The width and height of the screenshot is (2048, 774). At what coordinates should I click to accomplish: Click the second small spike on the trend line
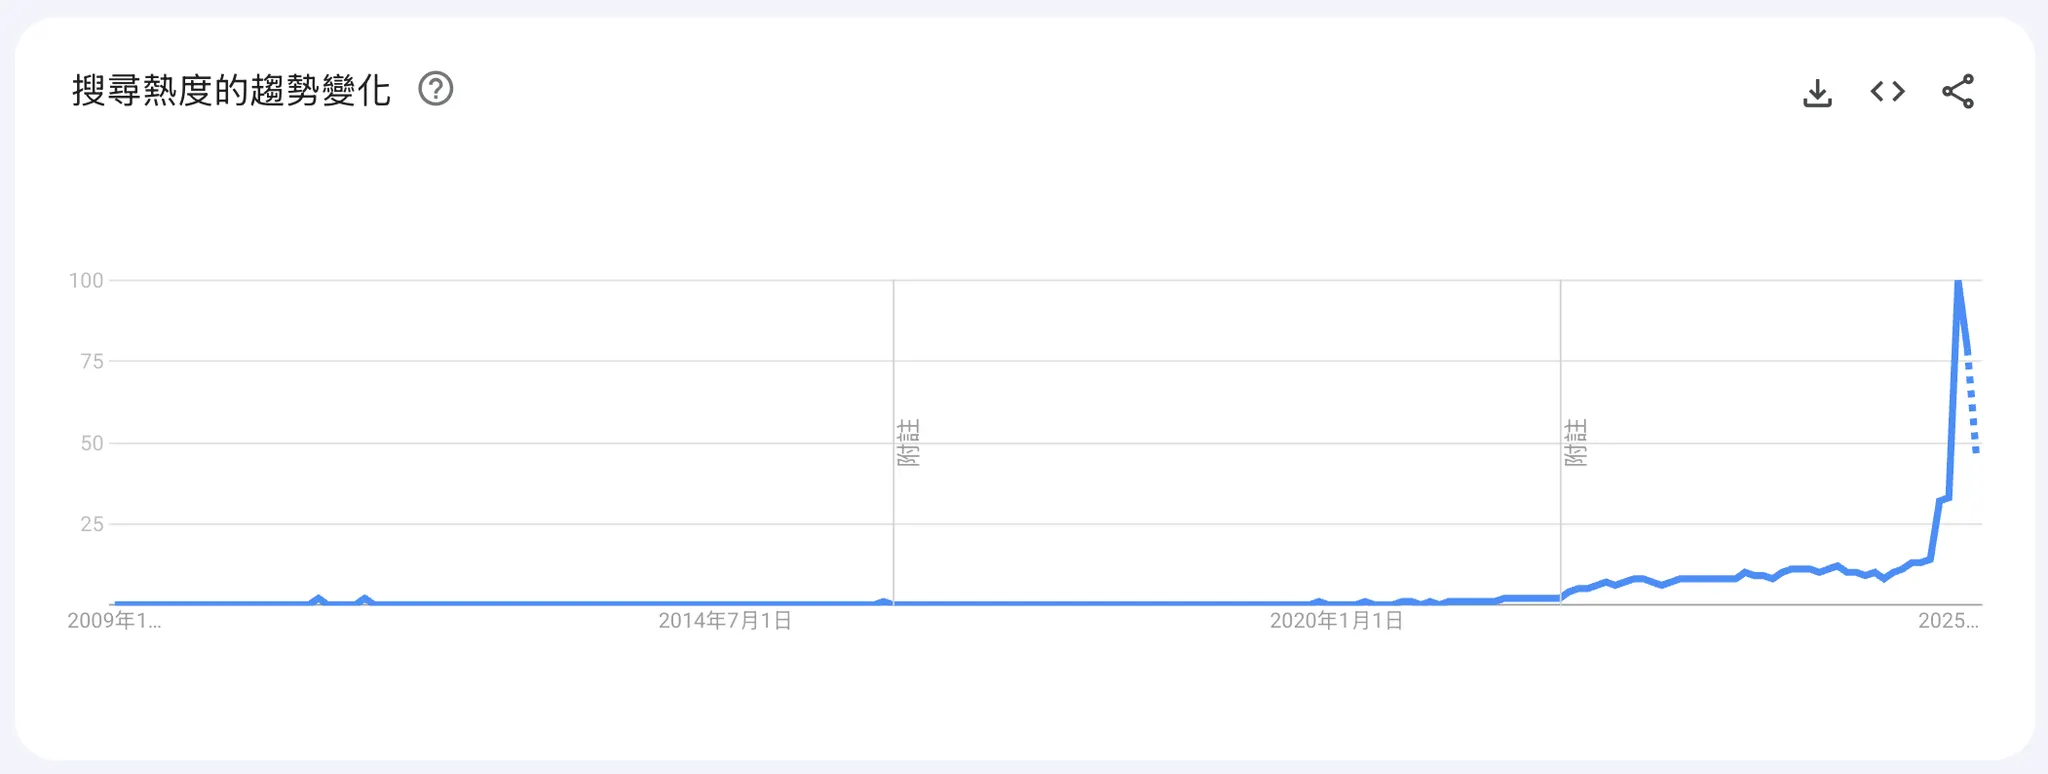pyautogui.click(x=365, y=599)
